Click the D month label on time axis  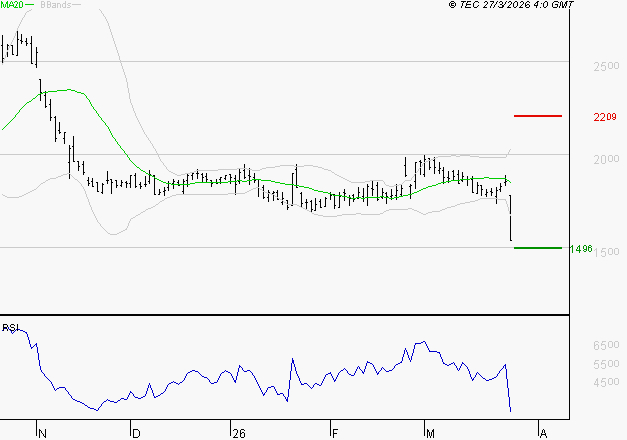pos(136,434)
